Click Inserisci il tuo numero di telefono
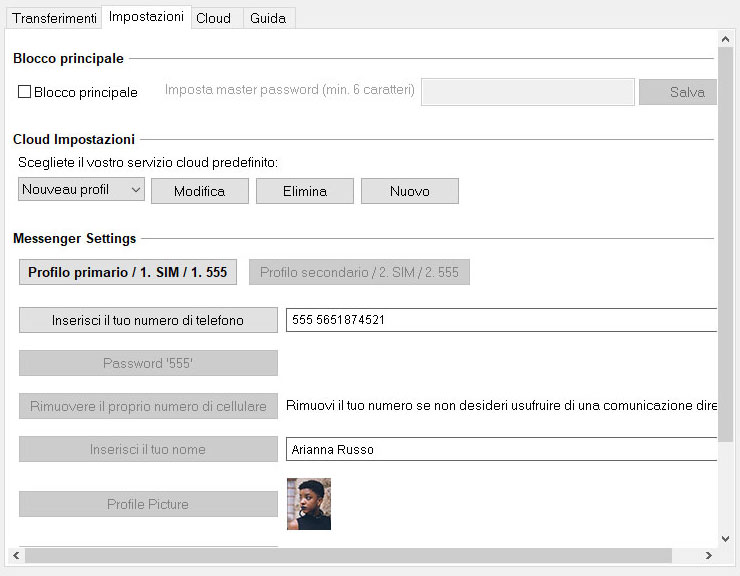Viewport: 740px width, 576px height. click(148, 320)
